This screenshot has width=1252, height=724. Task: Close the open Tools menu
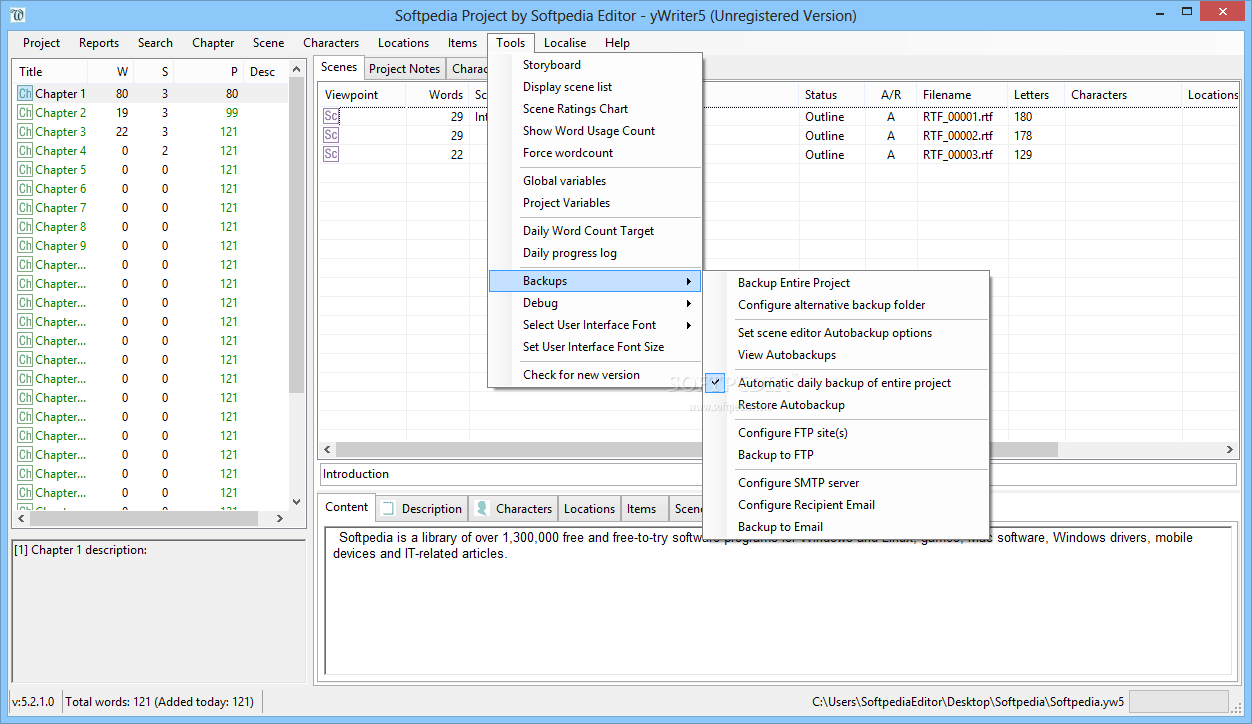511,43
